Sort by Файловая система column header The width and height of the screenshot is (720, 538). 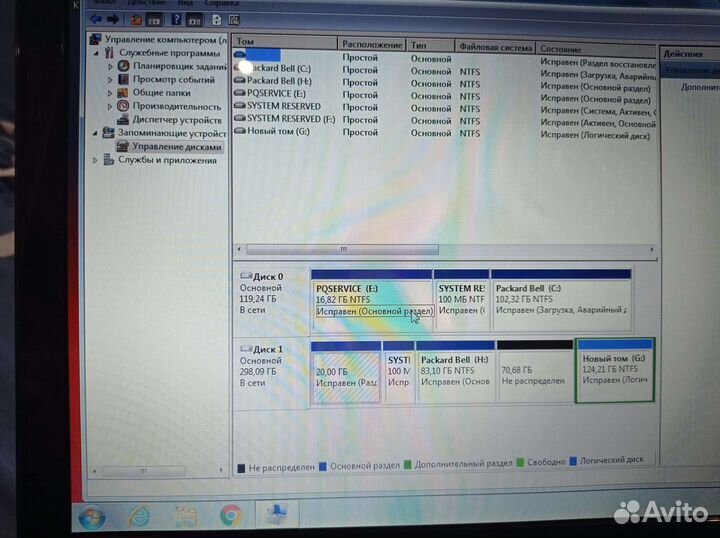point(495,47)
